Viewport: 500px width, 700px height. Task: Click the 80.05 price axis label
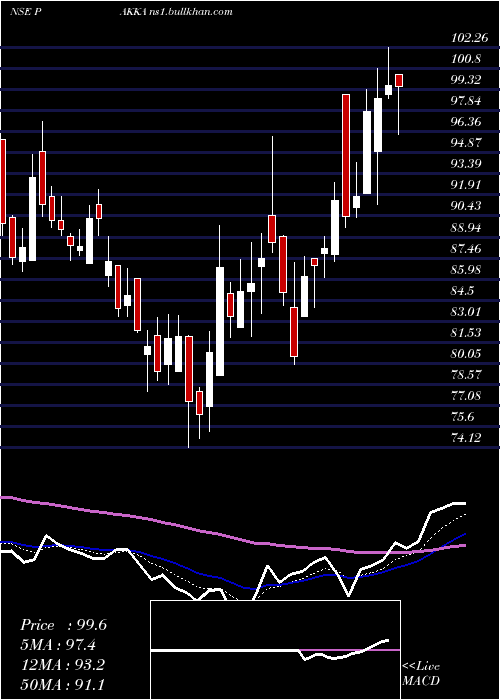click(x=466, y=354)
